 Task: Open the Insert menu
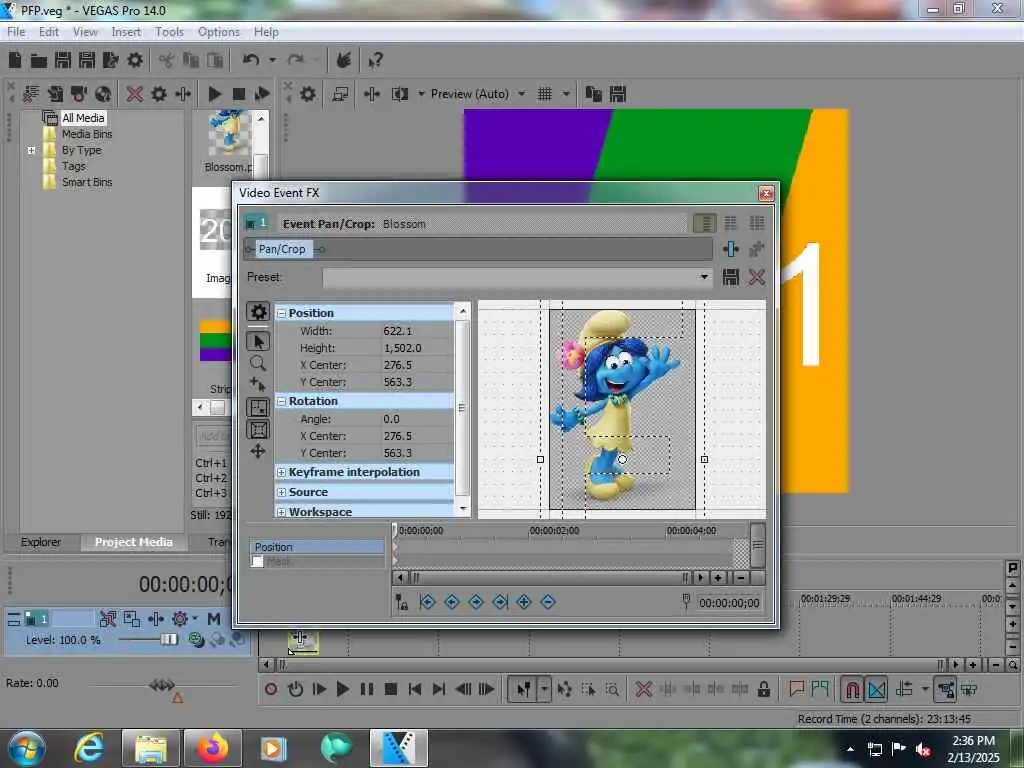(x=126, y=32)
